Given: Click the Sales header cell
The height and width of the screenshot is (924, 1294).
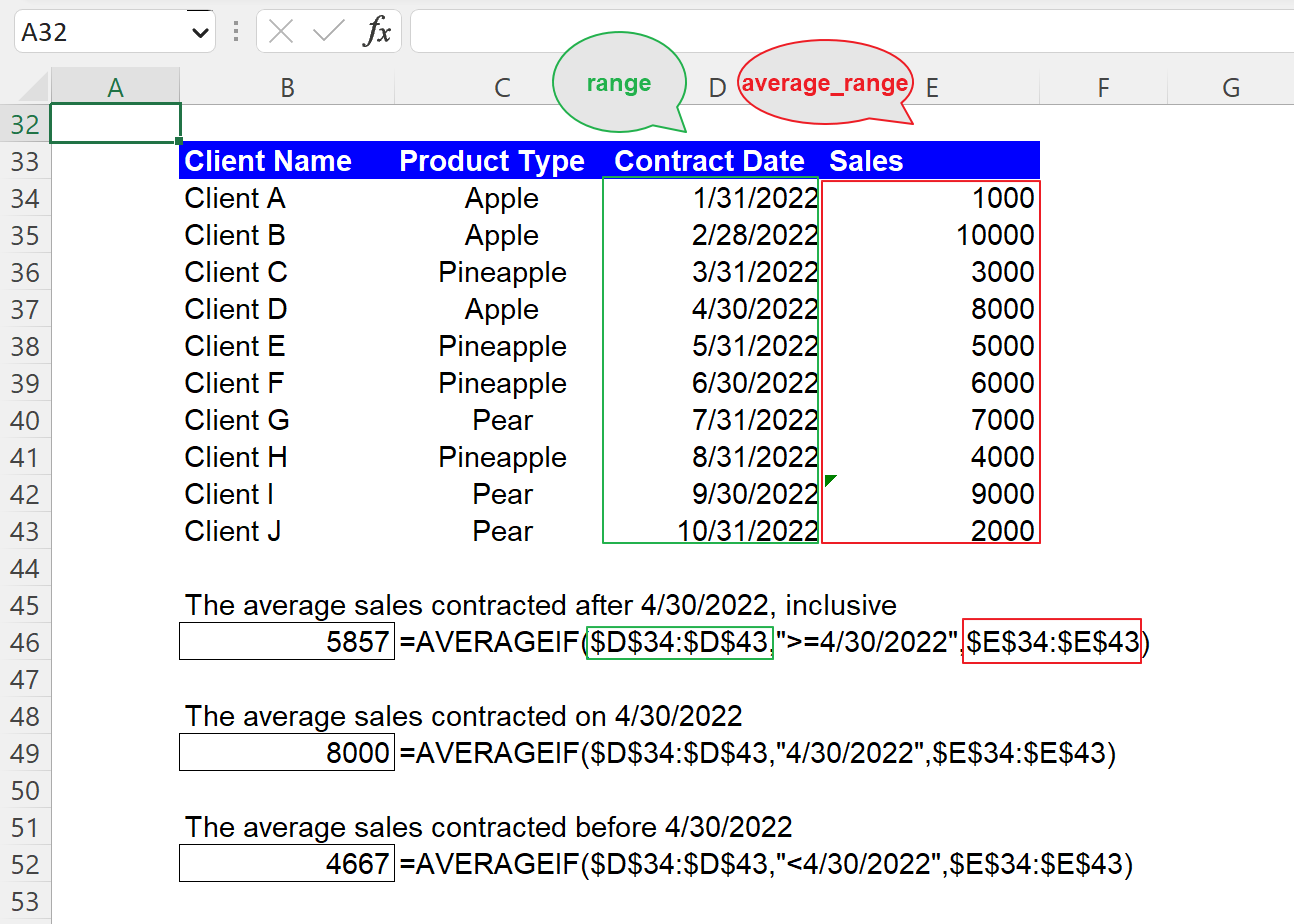Looking at the screenshot, I should (x=931, y=161).
